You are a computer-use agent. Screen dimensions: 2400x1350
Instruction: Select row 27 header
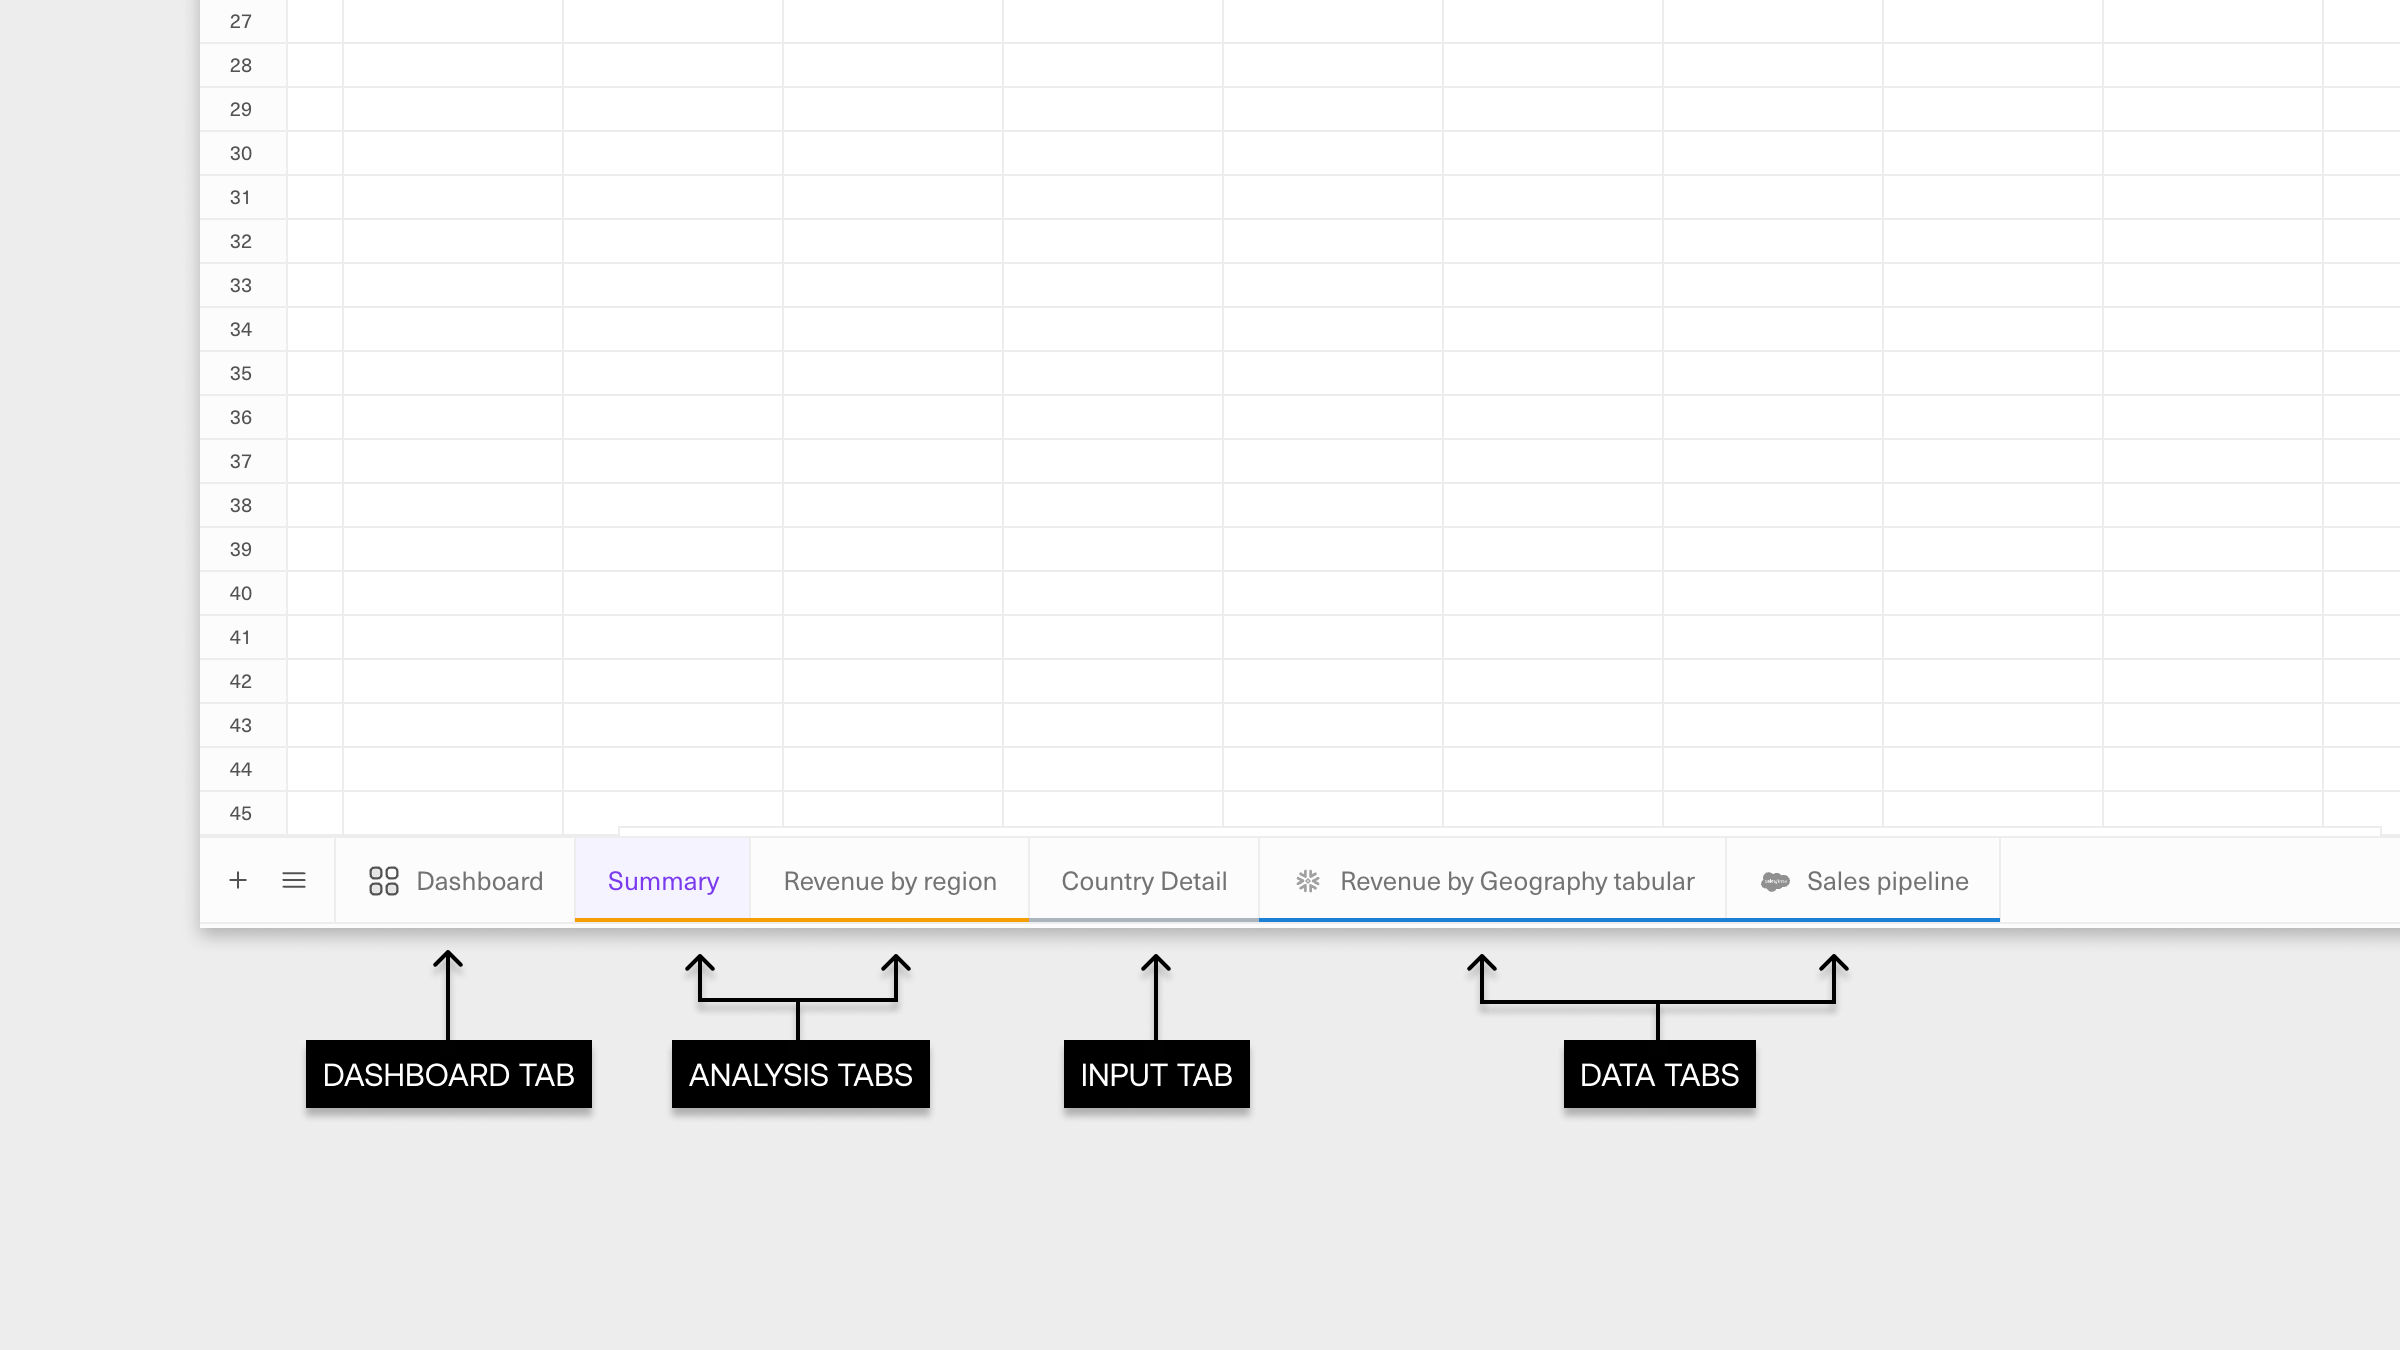click(x=241, y=22)
